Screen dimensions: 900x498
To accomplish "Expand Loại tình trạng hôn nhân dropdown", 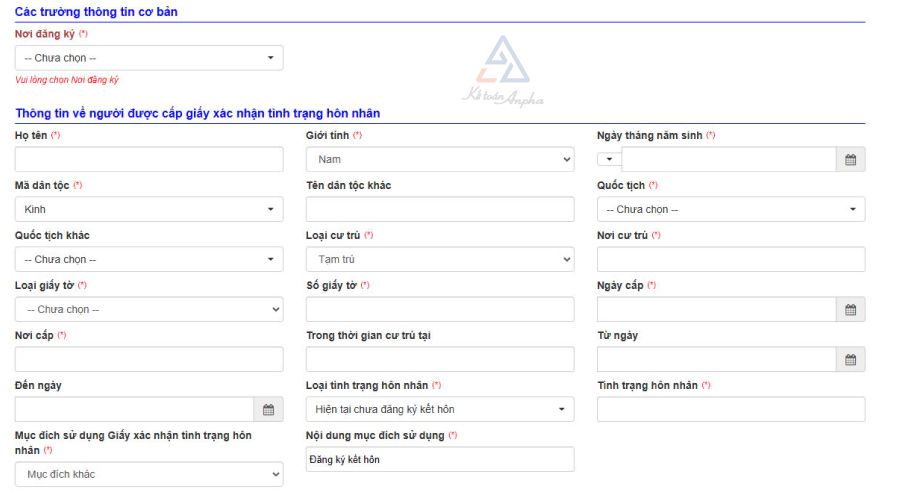I will [x=440, y=410].
